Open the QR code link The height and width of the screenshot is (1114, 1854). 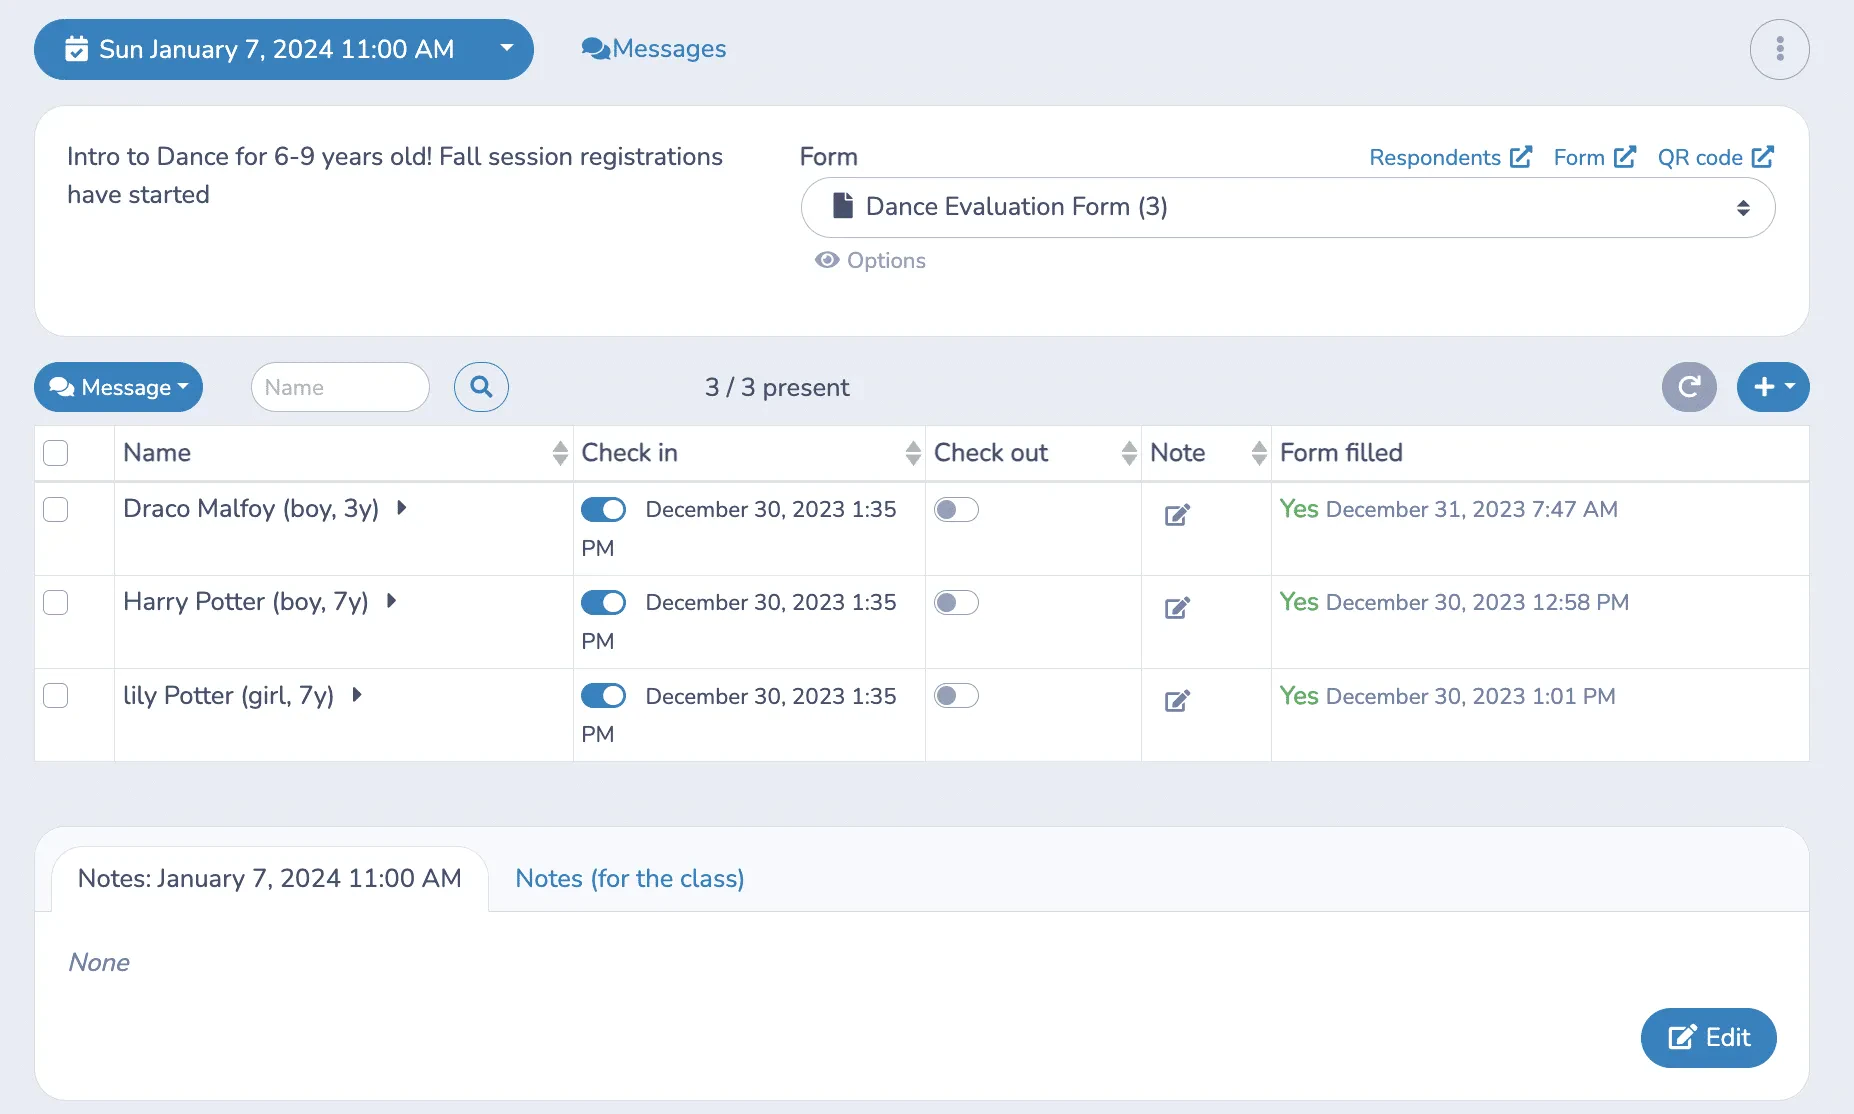coord(1716,157)
